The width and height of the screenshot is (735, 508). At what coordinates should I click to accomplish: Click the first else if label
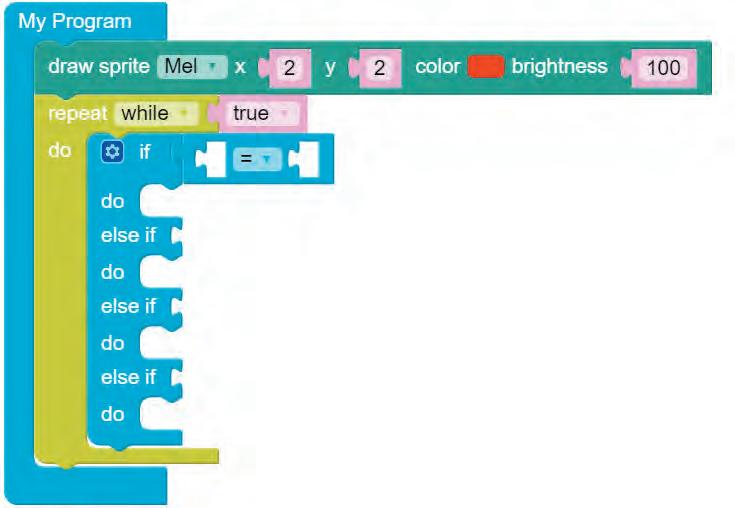[128, 236]
